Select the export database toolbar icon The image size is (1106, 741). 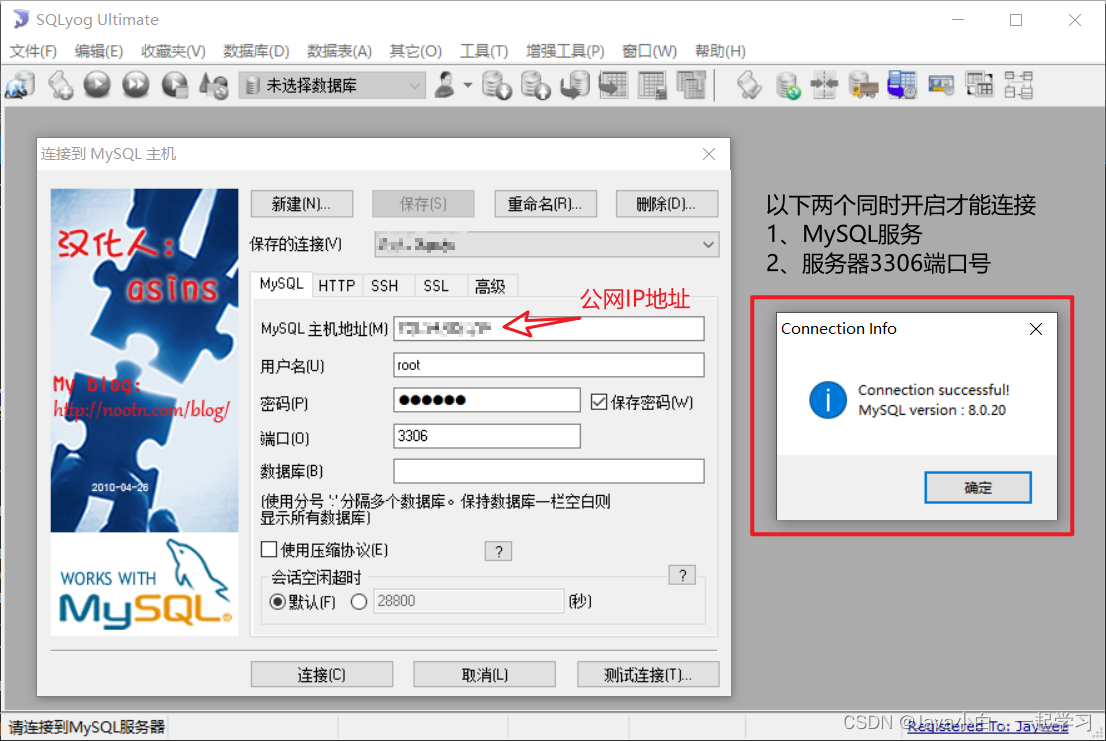[497, 86]
